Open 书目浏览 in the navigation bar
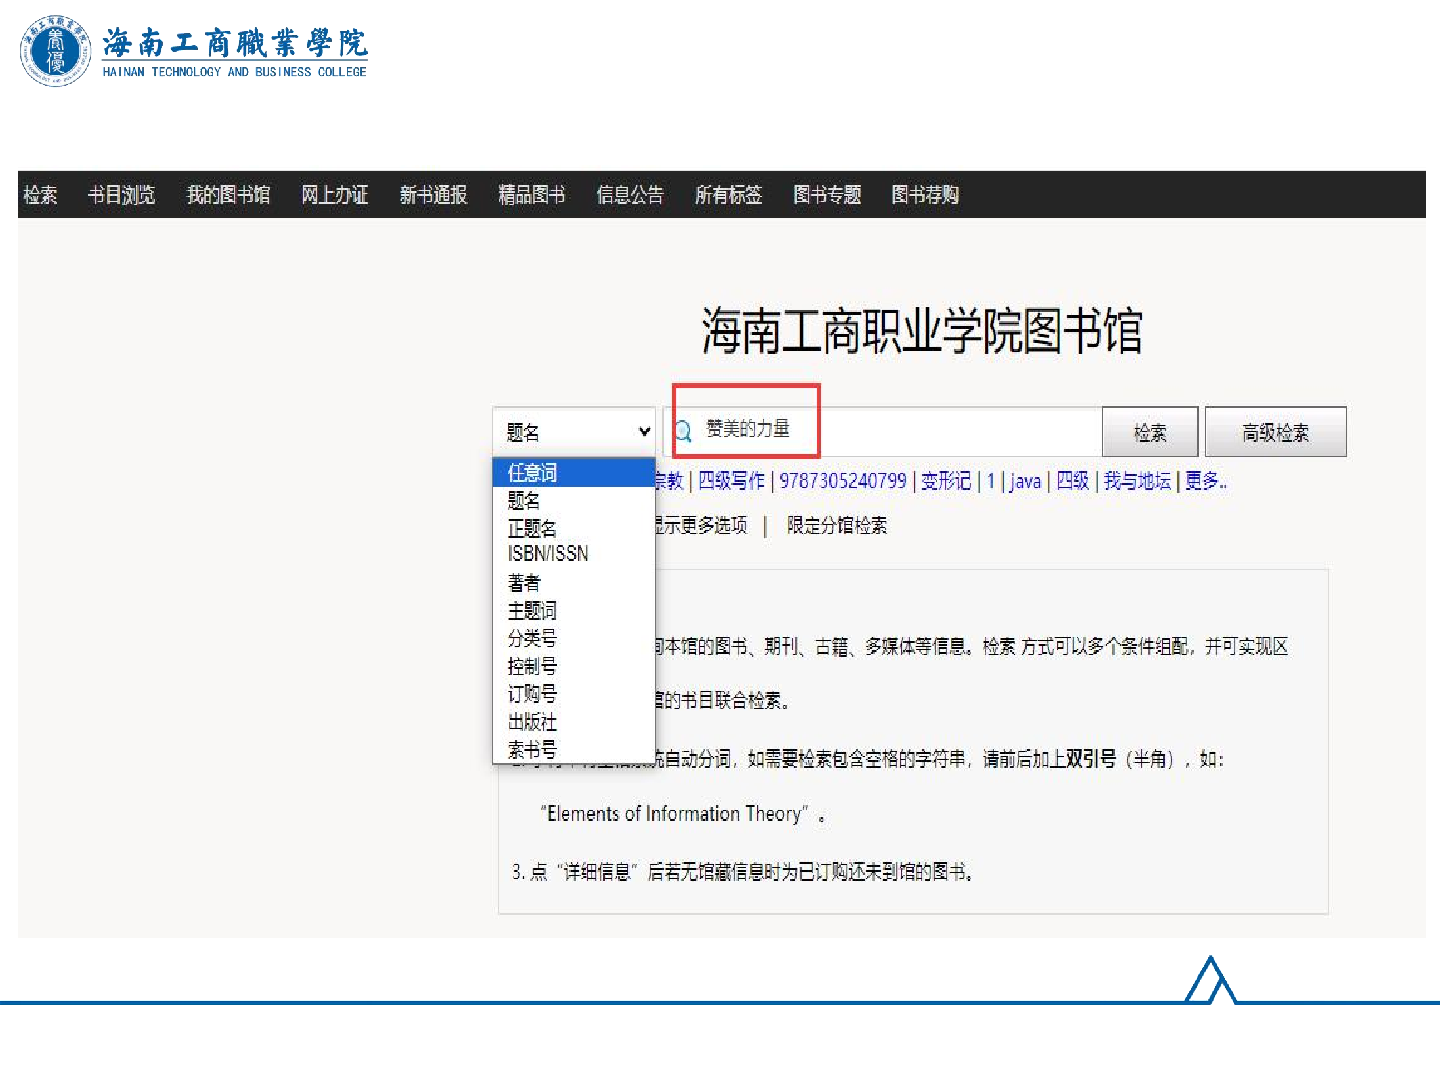Viewport: 1440px width, 1080px height. 122,195
